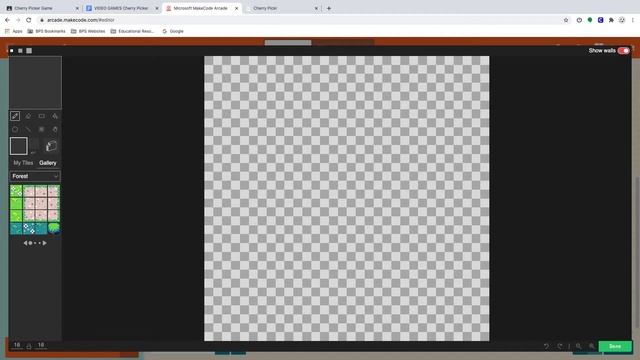
Task: Open a new browser tab
Action: pos(329,8)
